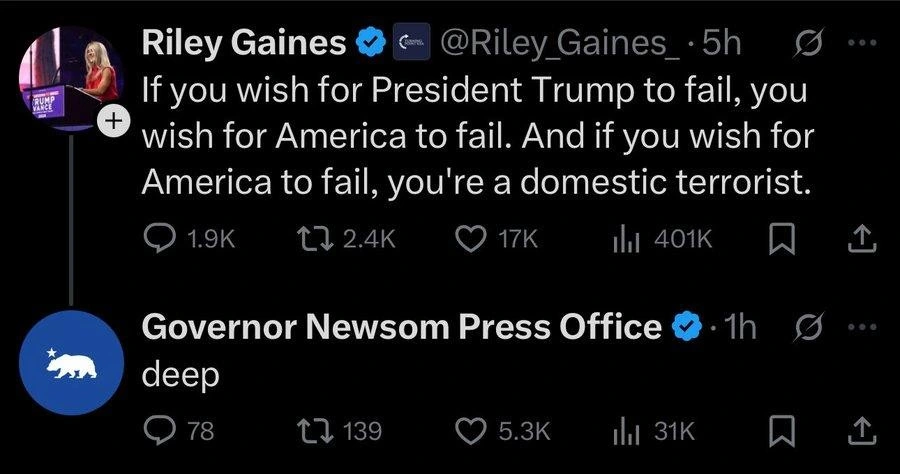
Task: Like the Governor Newsom Press Office reply
Action: coord(470,431)
